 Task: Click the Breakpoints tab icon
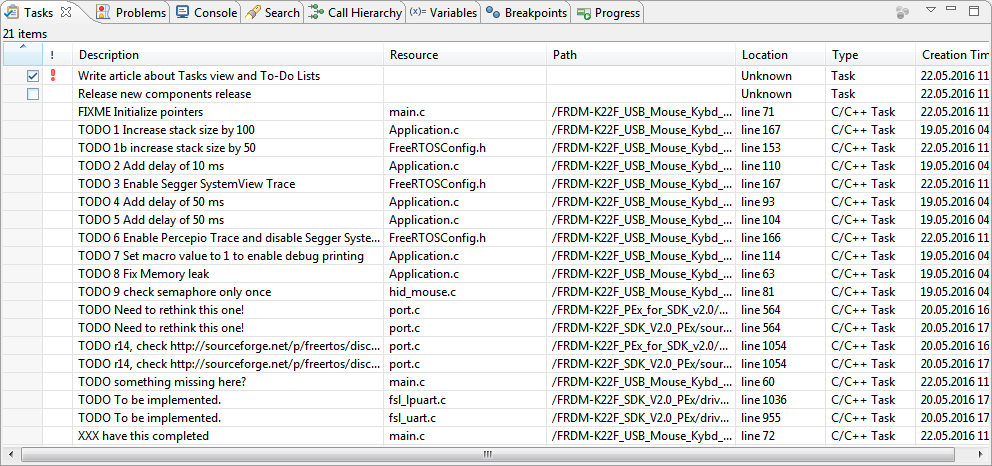coord(493,12)
